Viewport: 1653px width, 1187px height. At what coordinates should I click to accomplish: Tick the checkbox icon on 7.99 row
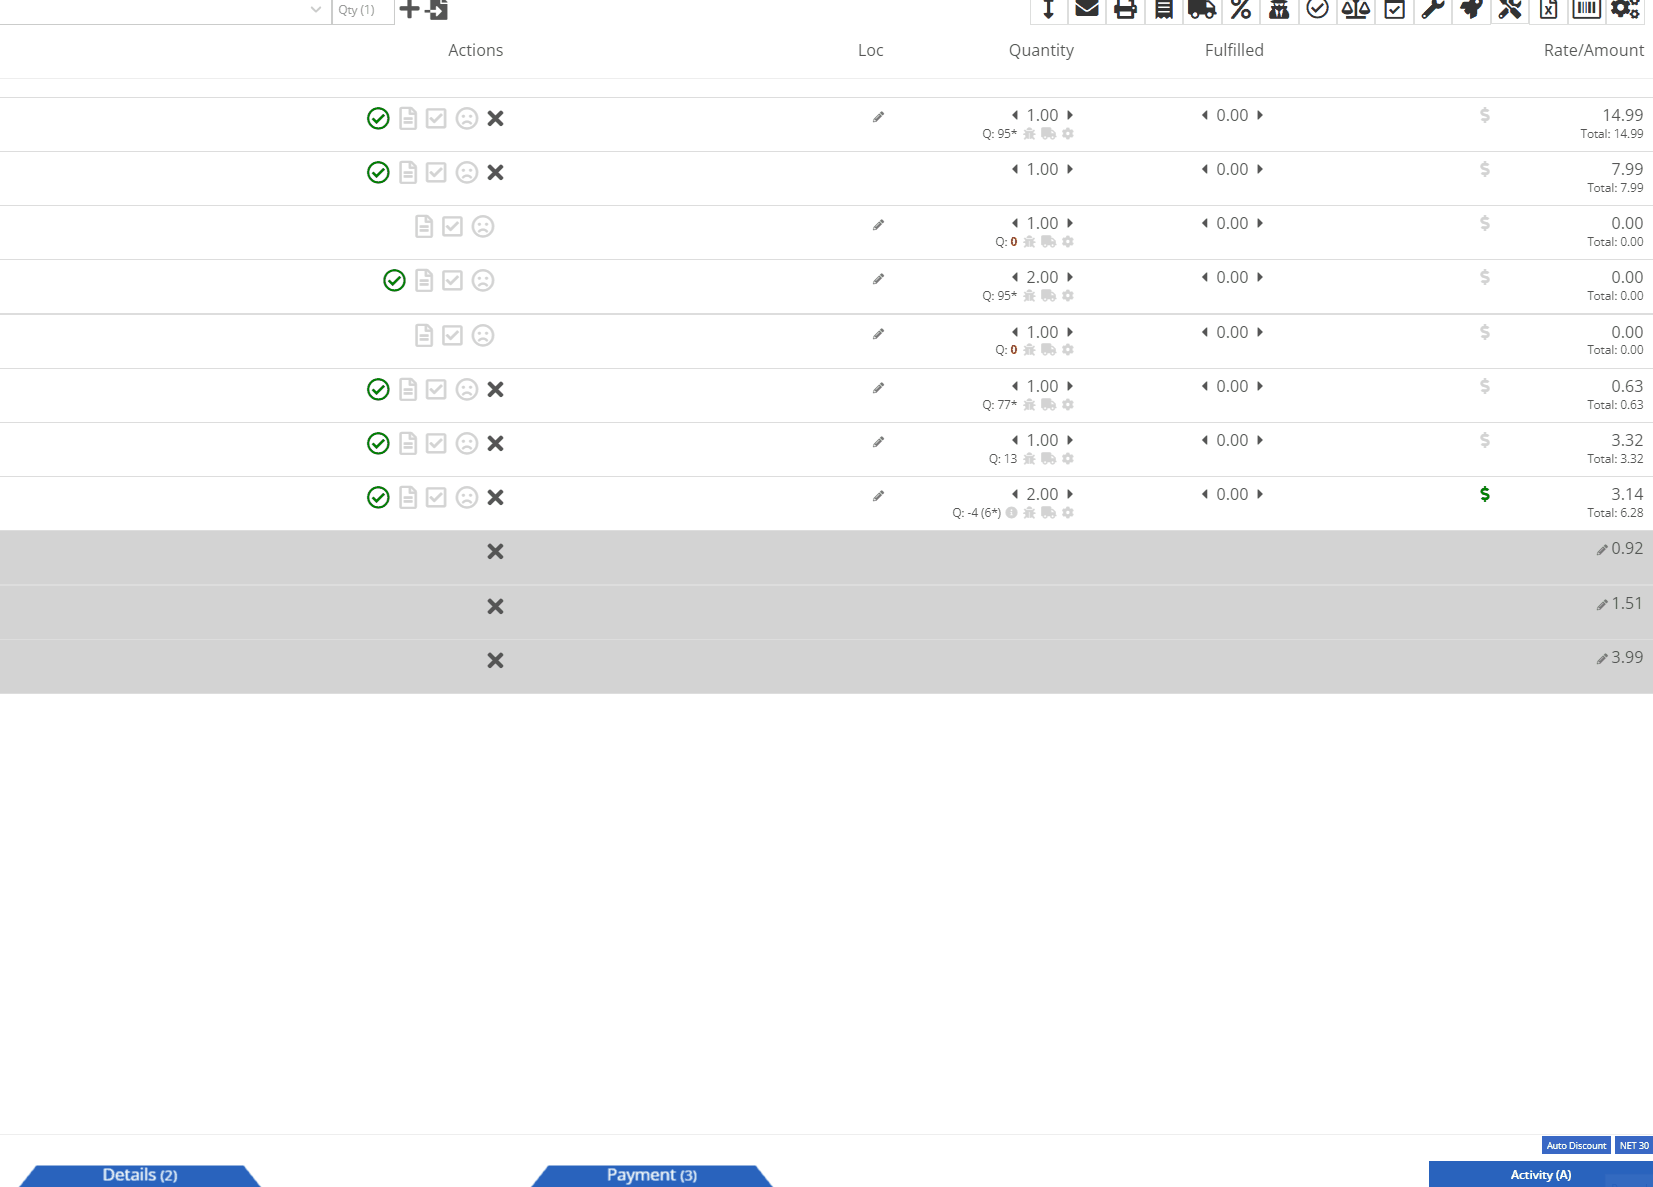point(436,172)
